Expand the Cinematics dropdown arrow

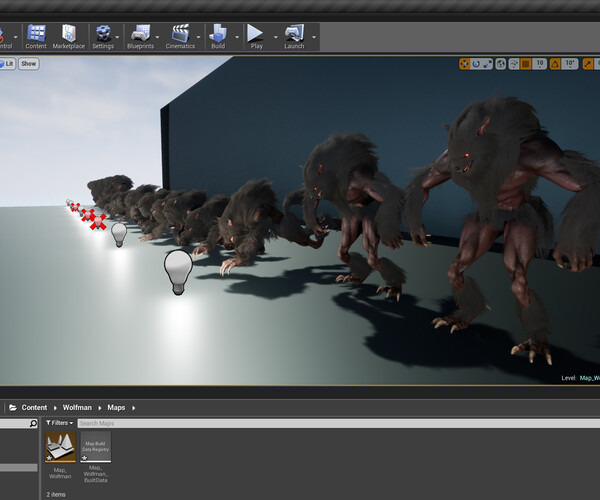(x=199, y=37)
